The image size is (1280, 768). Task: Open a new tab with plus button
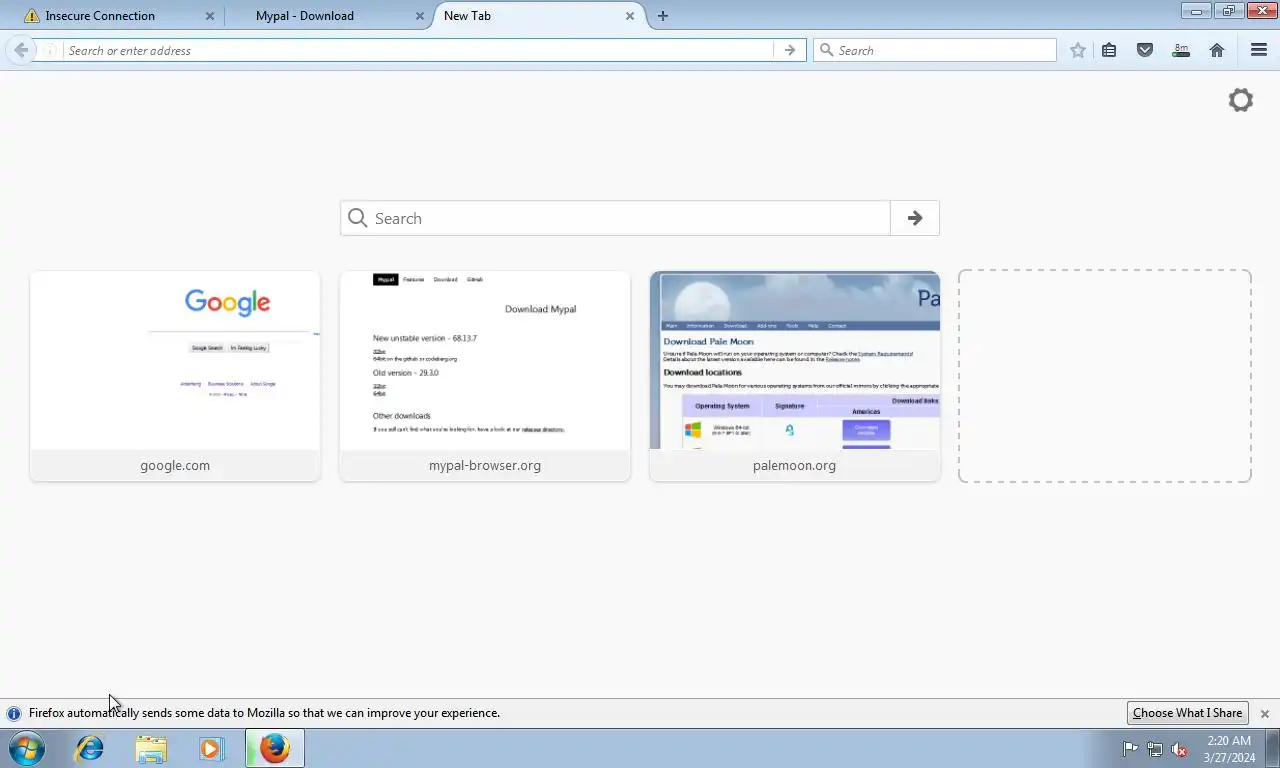663,16
